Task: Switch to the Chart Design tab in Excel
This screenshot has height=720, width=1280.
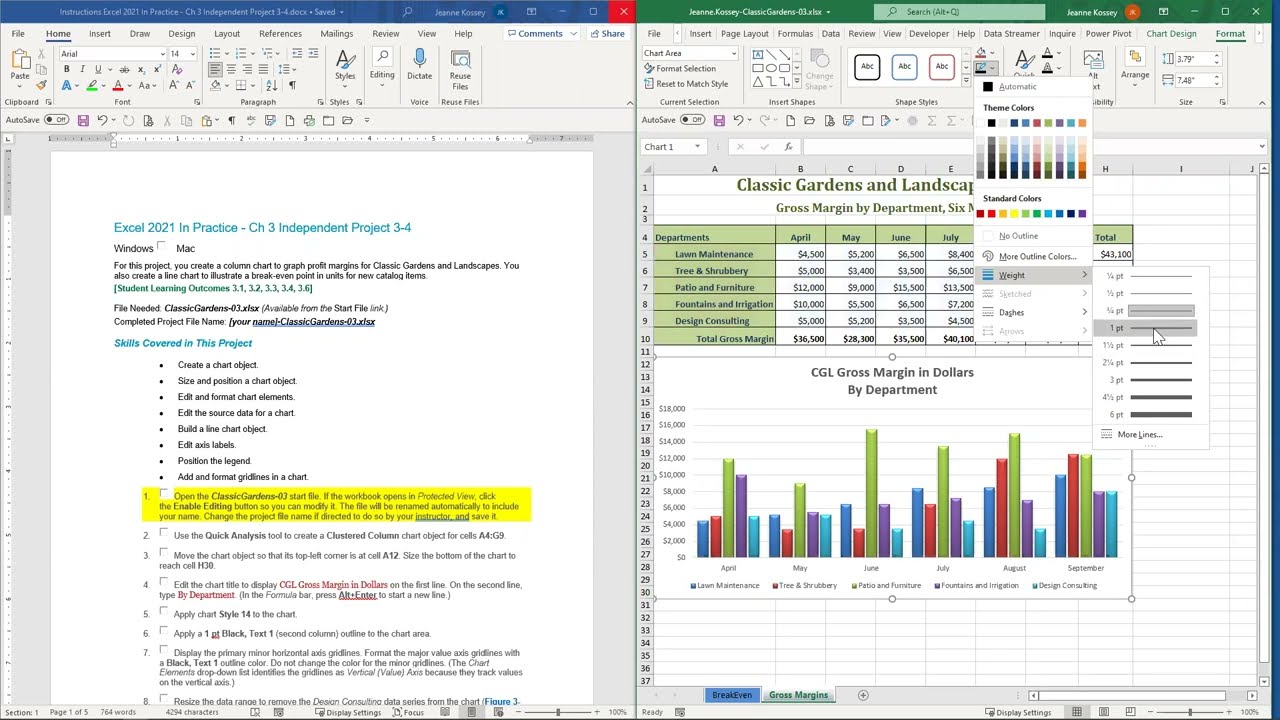Action: pos(1171,33)
